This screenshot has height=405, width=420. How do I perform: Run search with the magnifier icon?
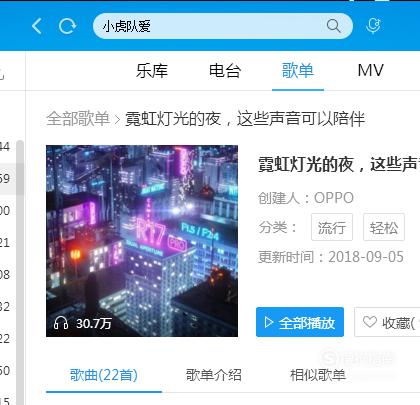pyautogui.click(x=333, y=26)
